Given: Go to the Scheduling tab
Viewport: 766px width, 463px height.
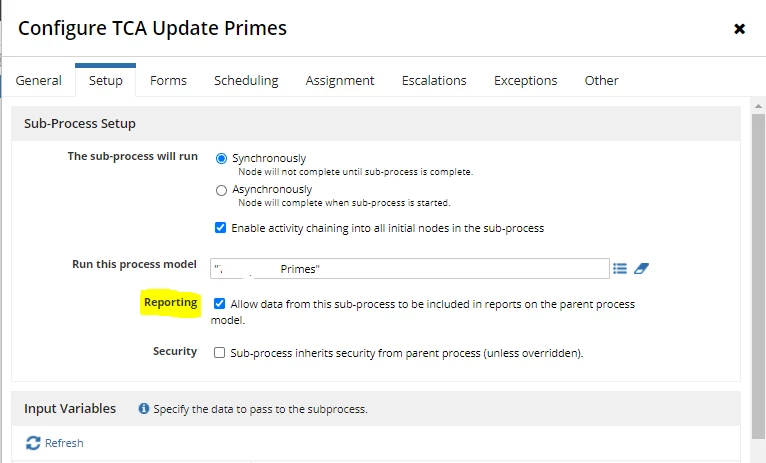Looking at the screenshot, I should click(246, 81).
